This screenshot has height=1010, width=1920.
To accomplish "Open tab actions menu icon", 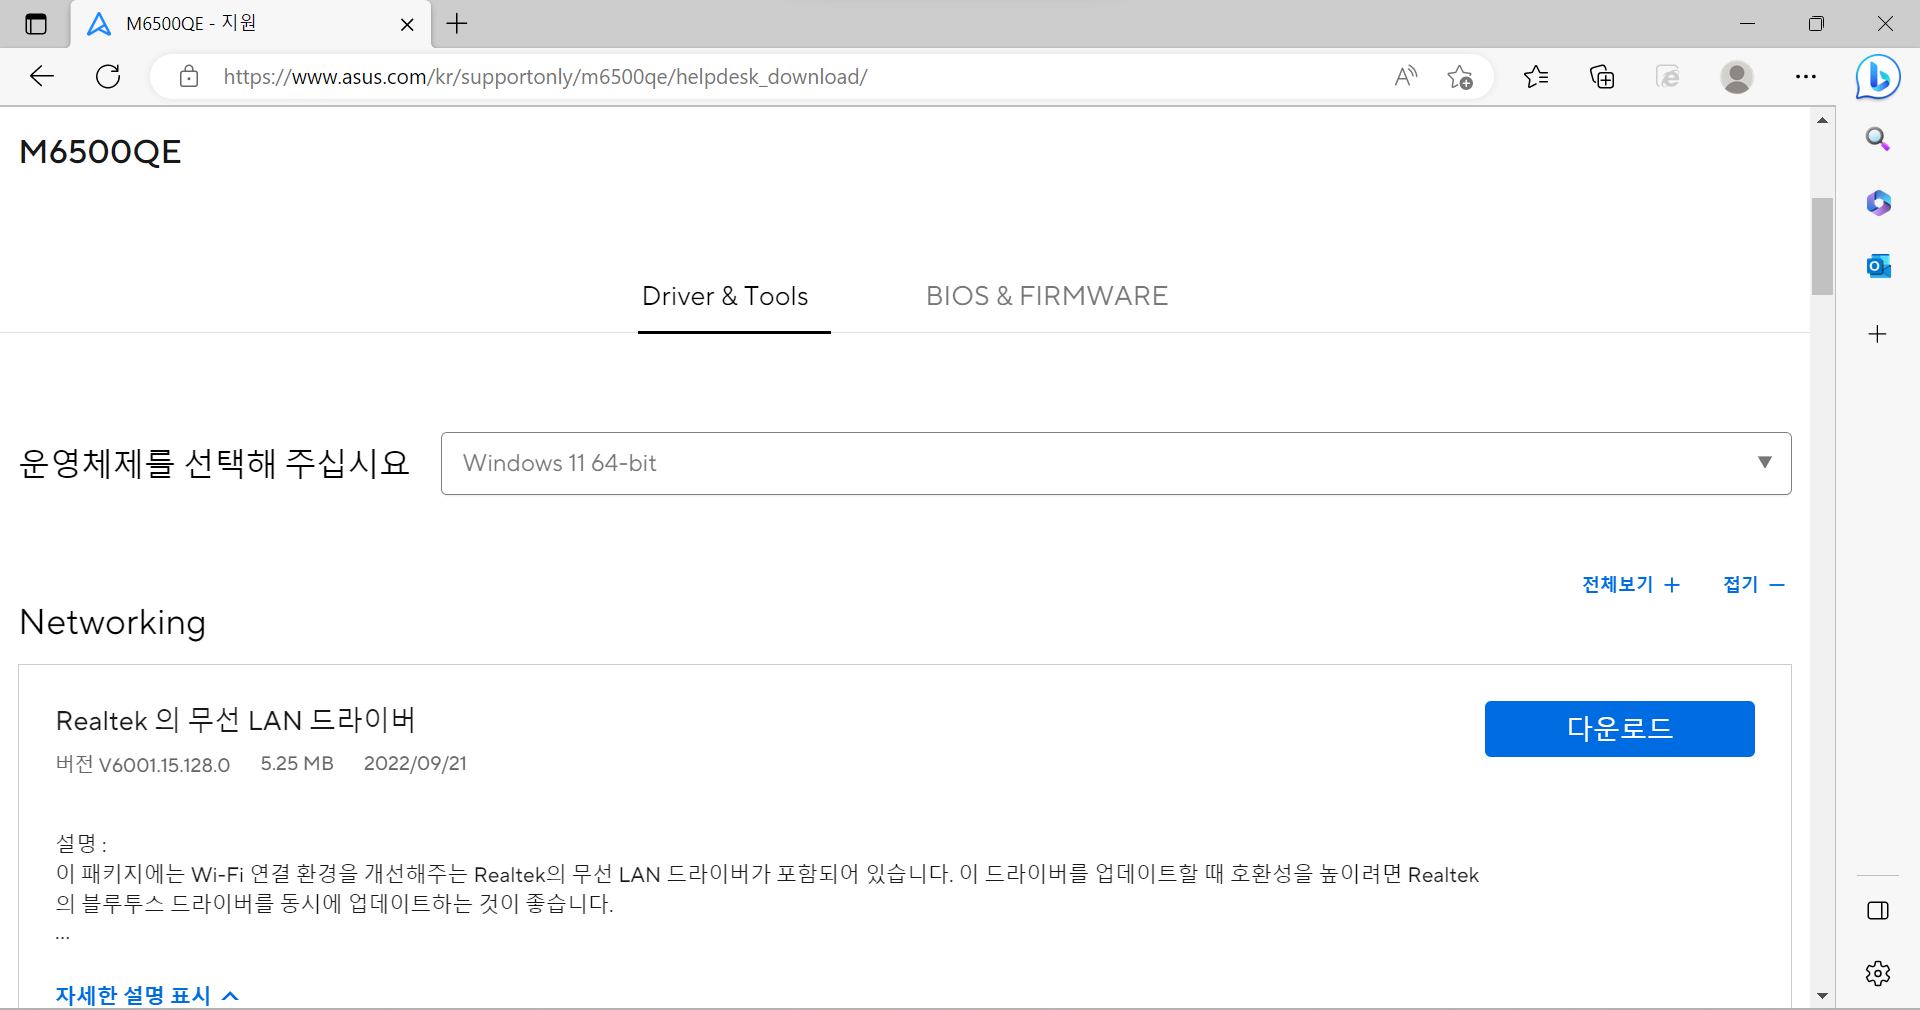I will pos(36,24).
